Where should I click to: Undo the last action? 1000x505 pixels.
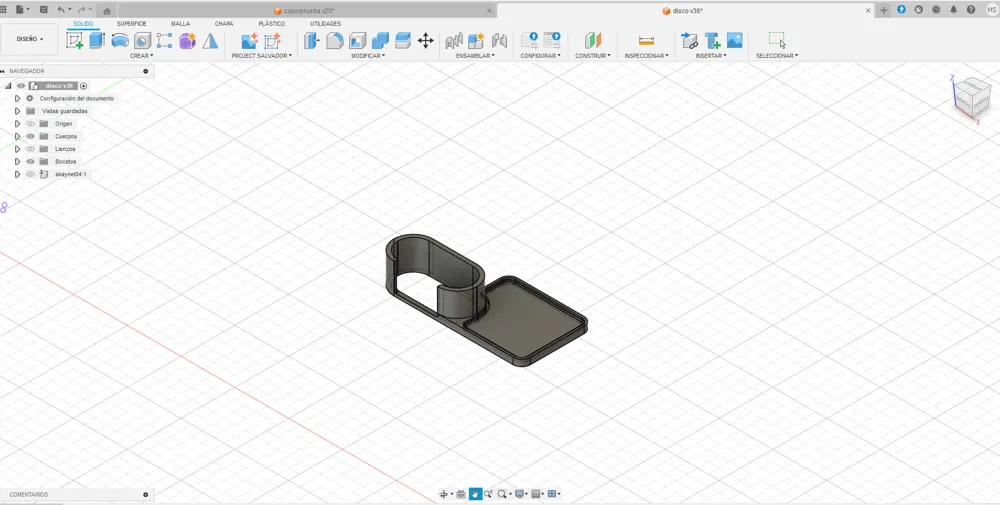(x=61, y=10)
